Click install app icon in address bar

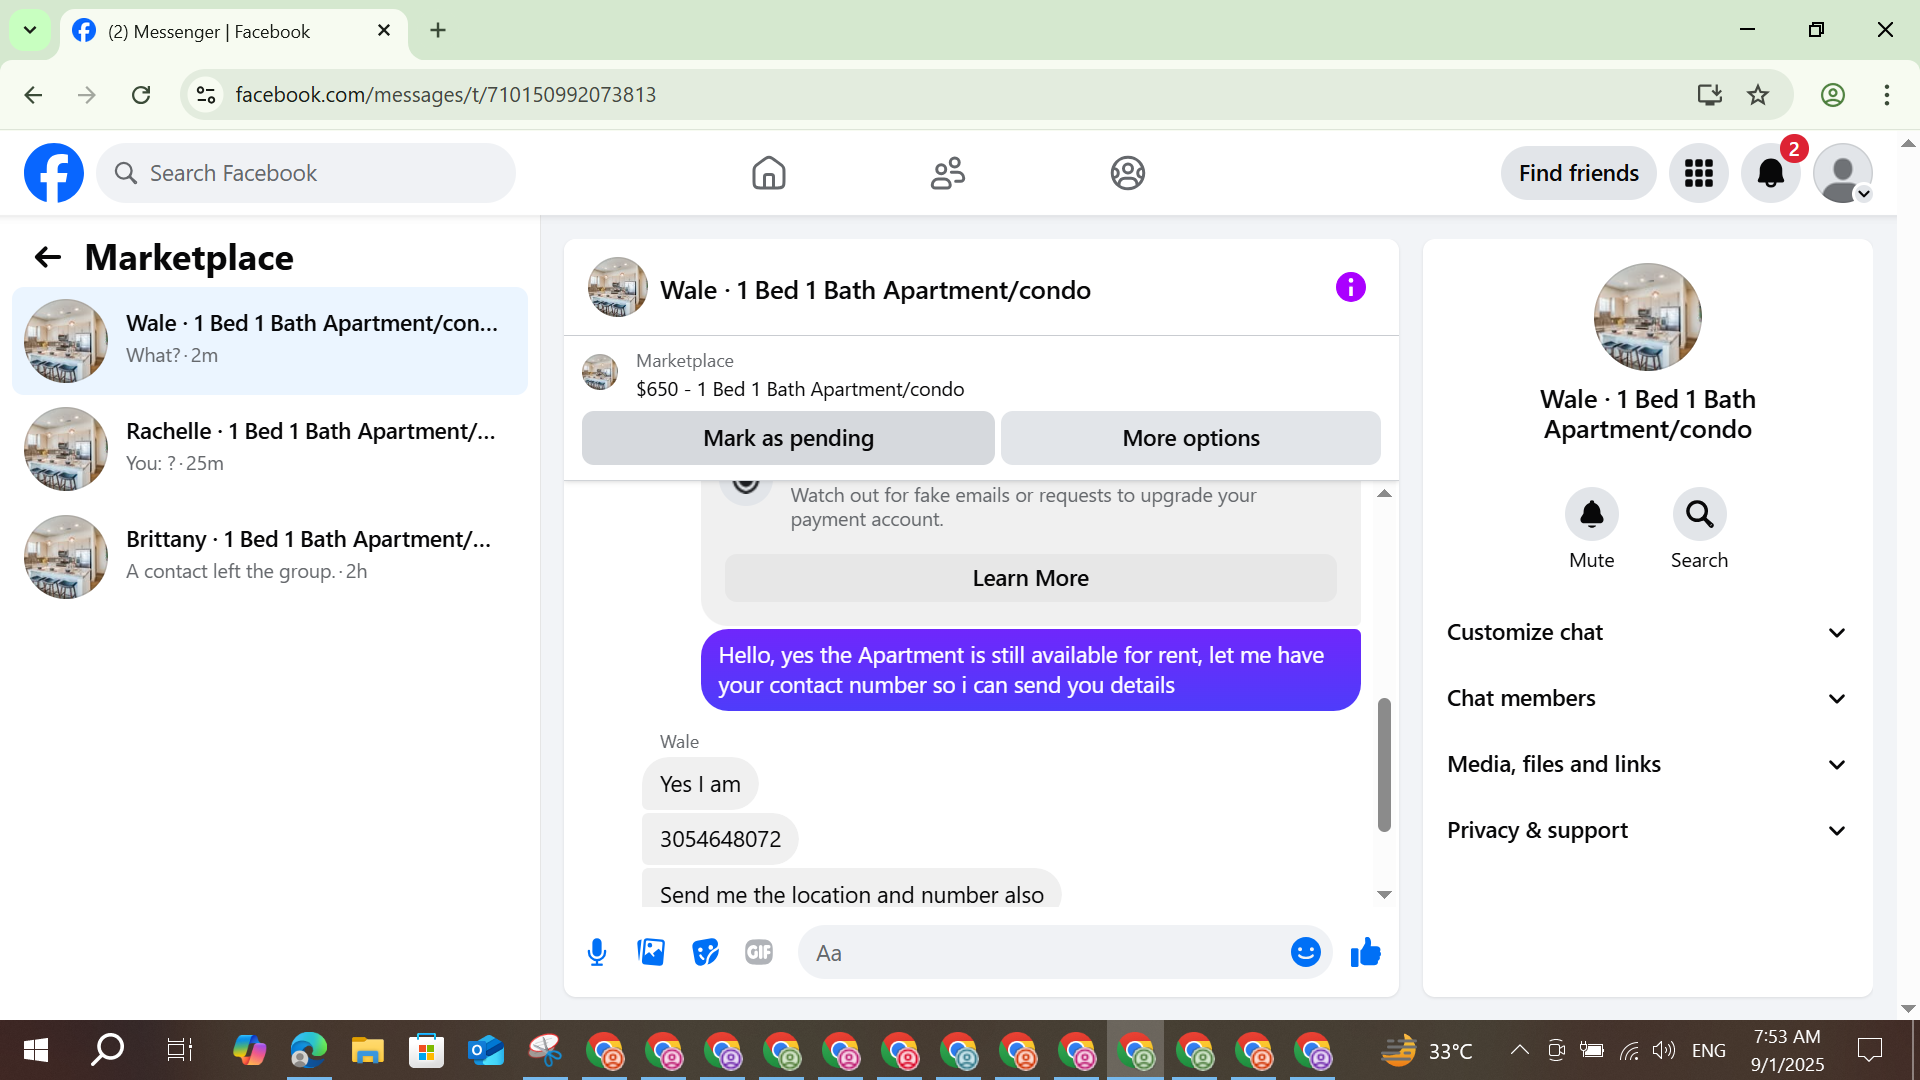click(1710, 95)
